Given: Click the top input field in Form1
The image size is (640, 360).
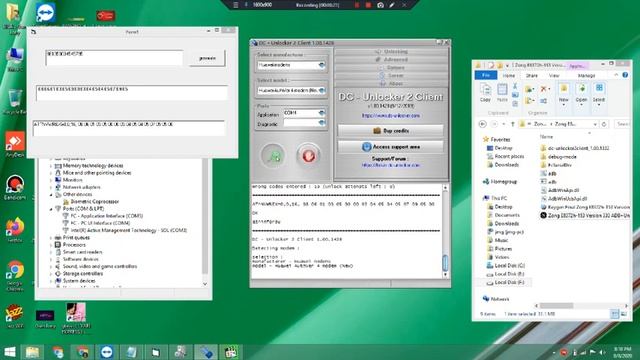Looking at the screenshot, I should pyautogui.click(x=114, y=58).
